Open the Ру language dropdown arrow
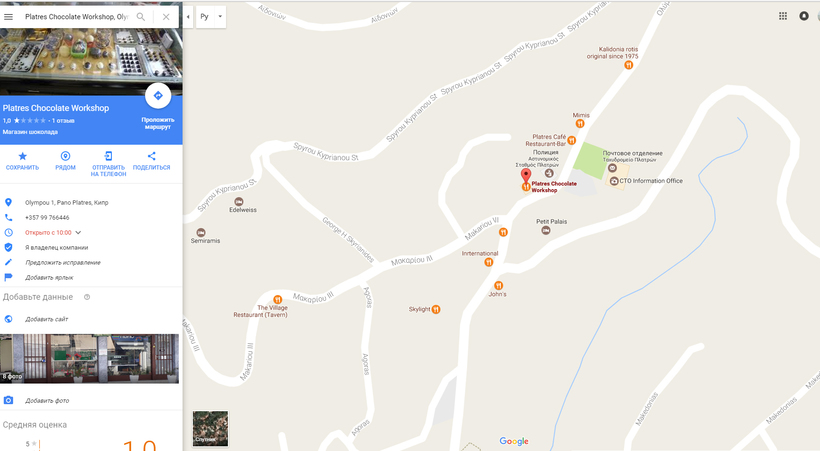The image size is (820, 451). [220, 17]
